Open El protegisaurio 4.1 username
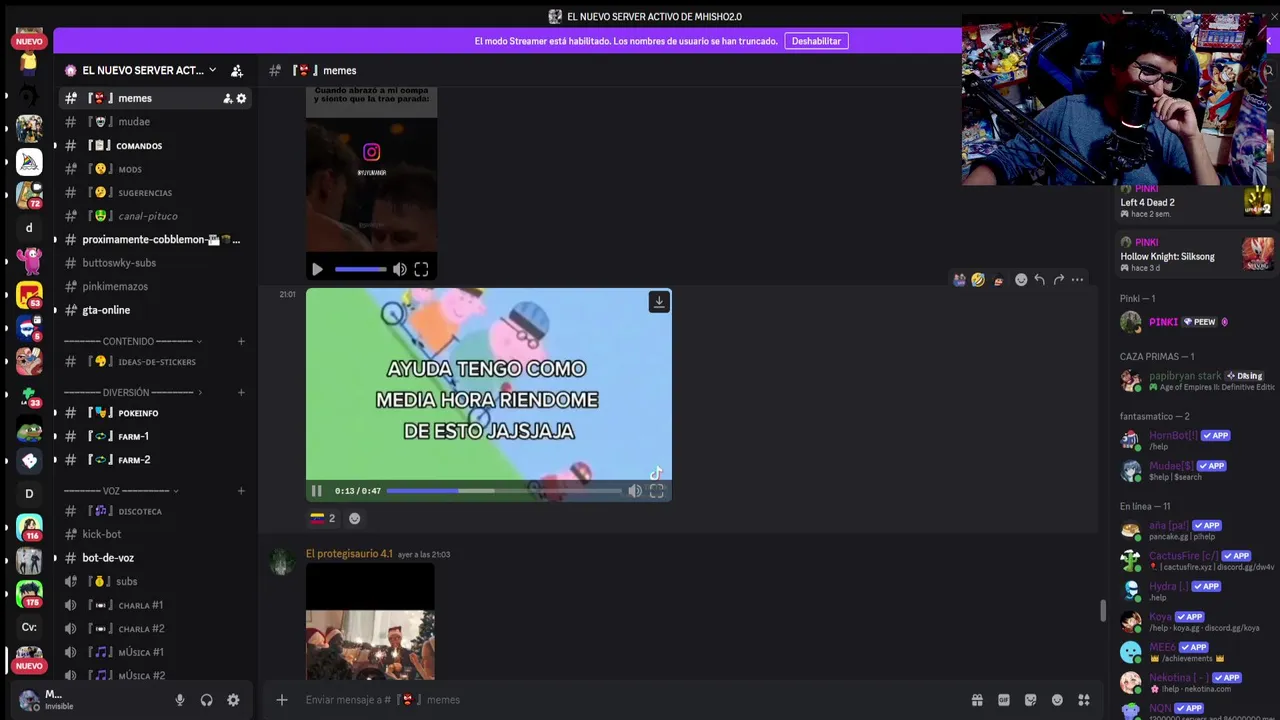1280x720 pixels. 349,554
